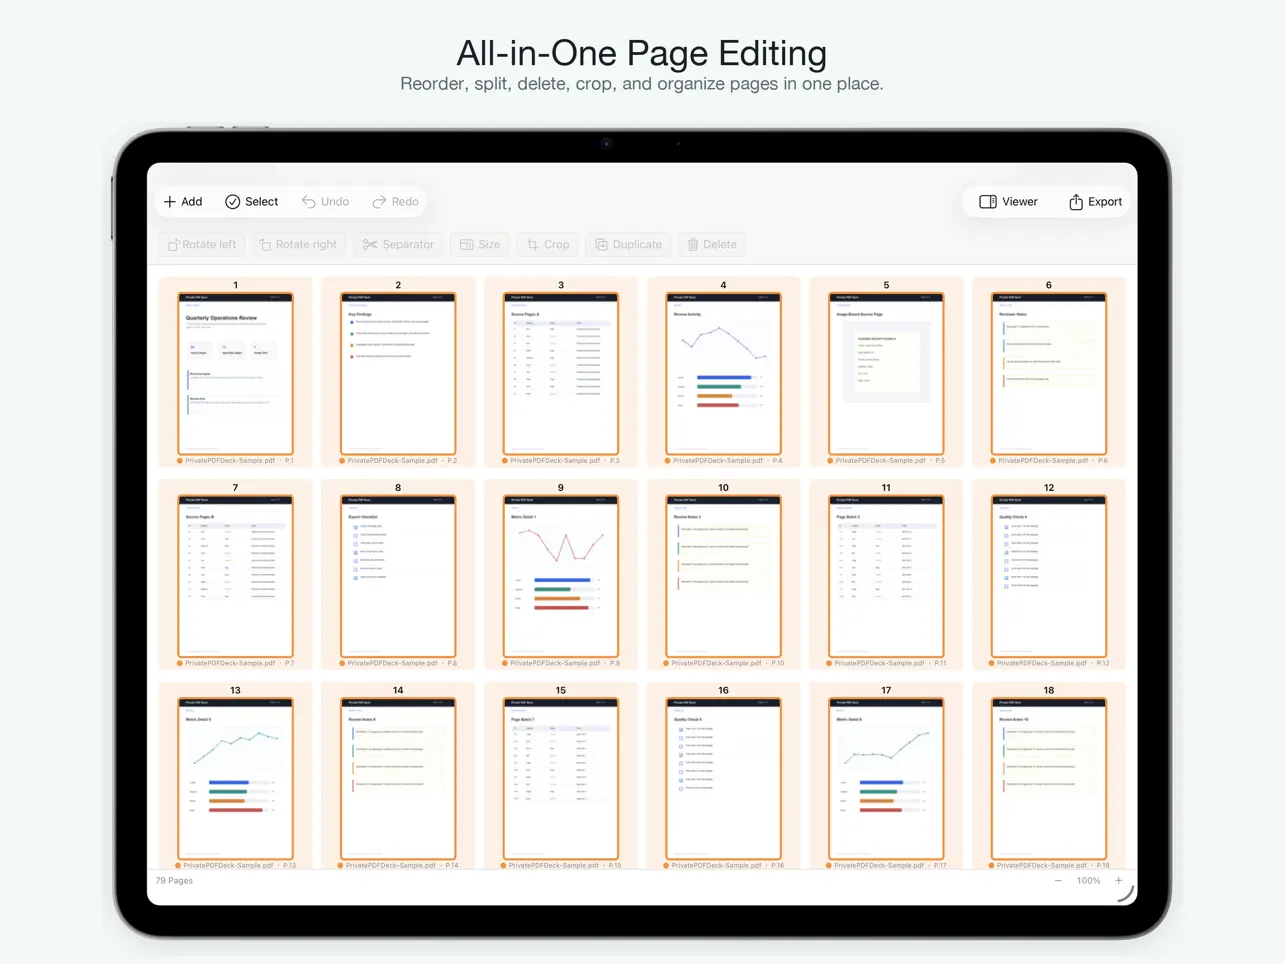This screenshot has width=1285, height=964.
Task: Delete pages using trash Delete button
Action: 712,244
